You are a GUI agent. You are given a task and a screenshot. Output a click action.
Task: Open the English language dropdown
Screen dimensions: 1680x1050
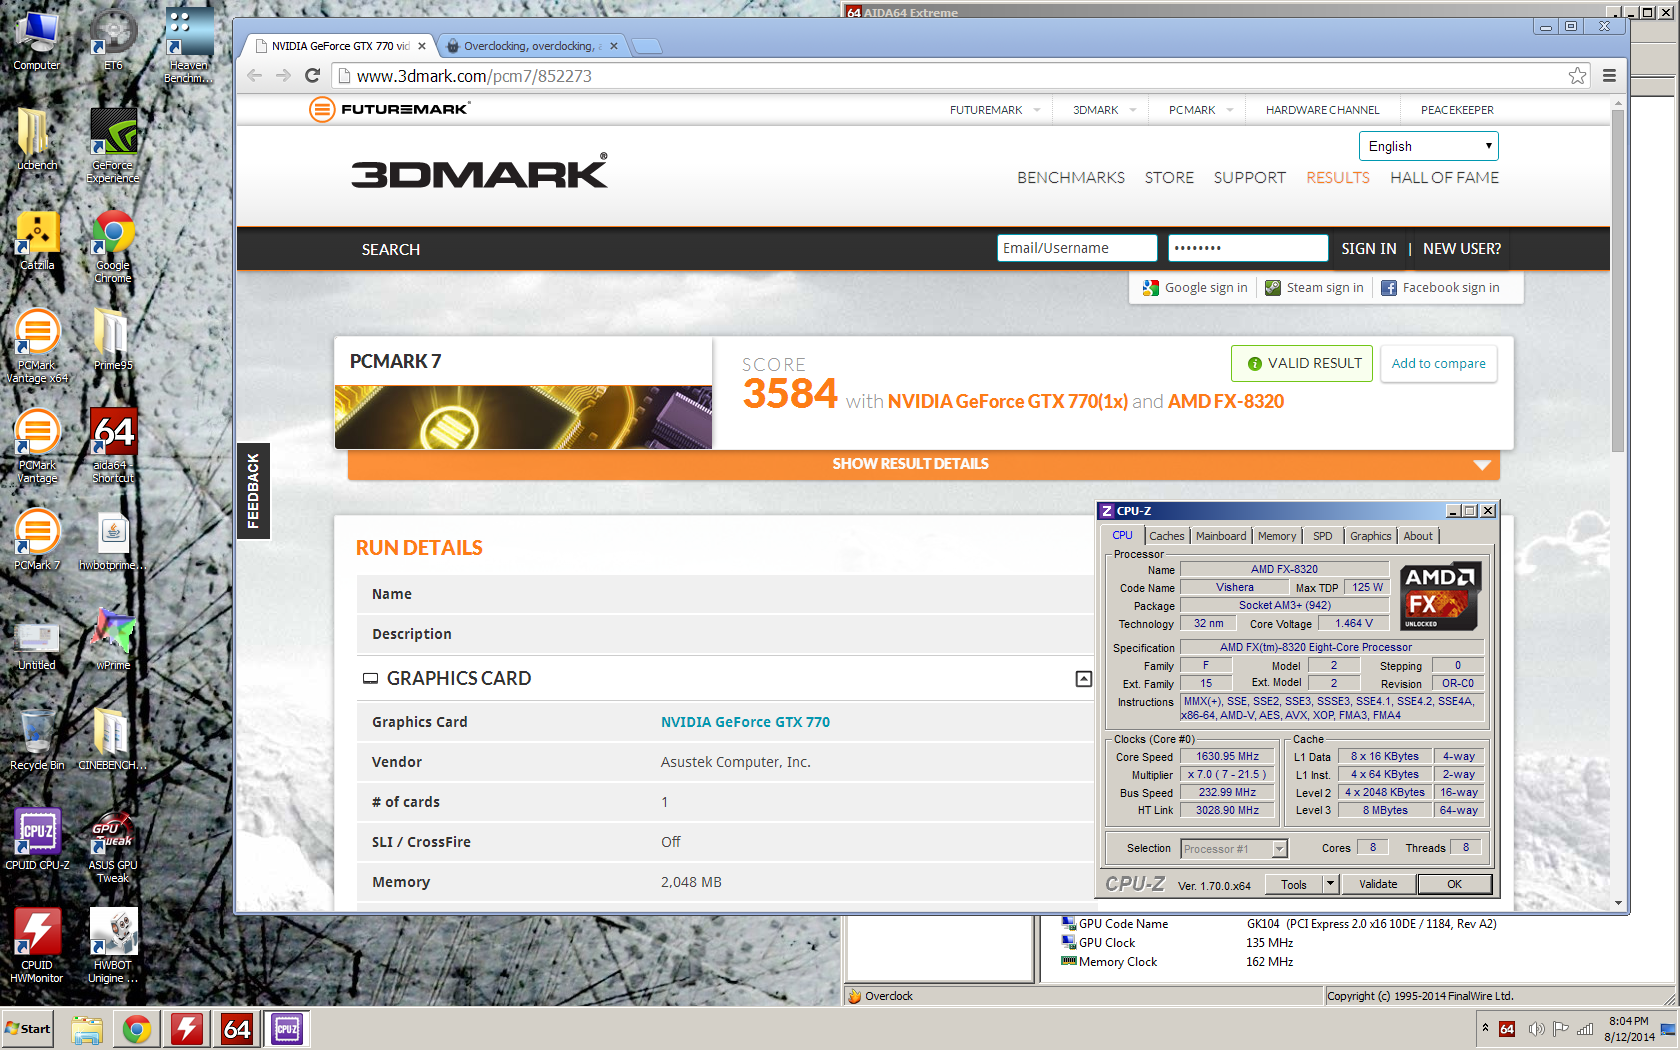1428,146
